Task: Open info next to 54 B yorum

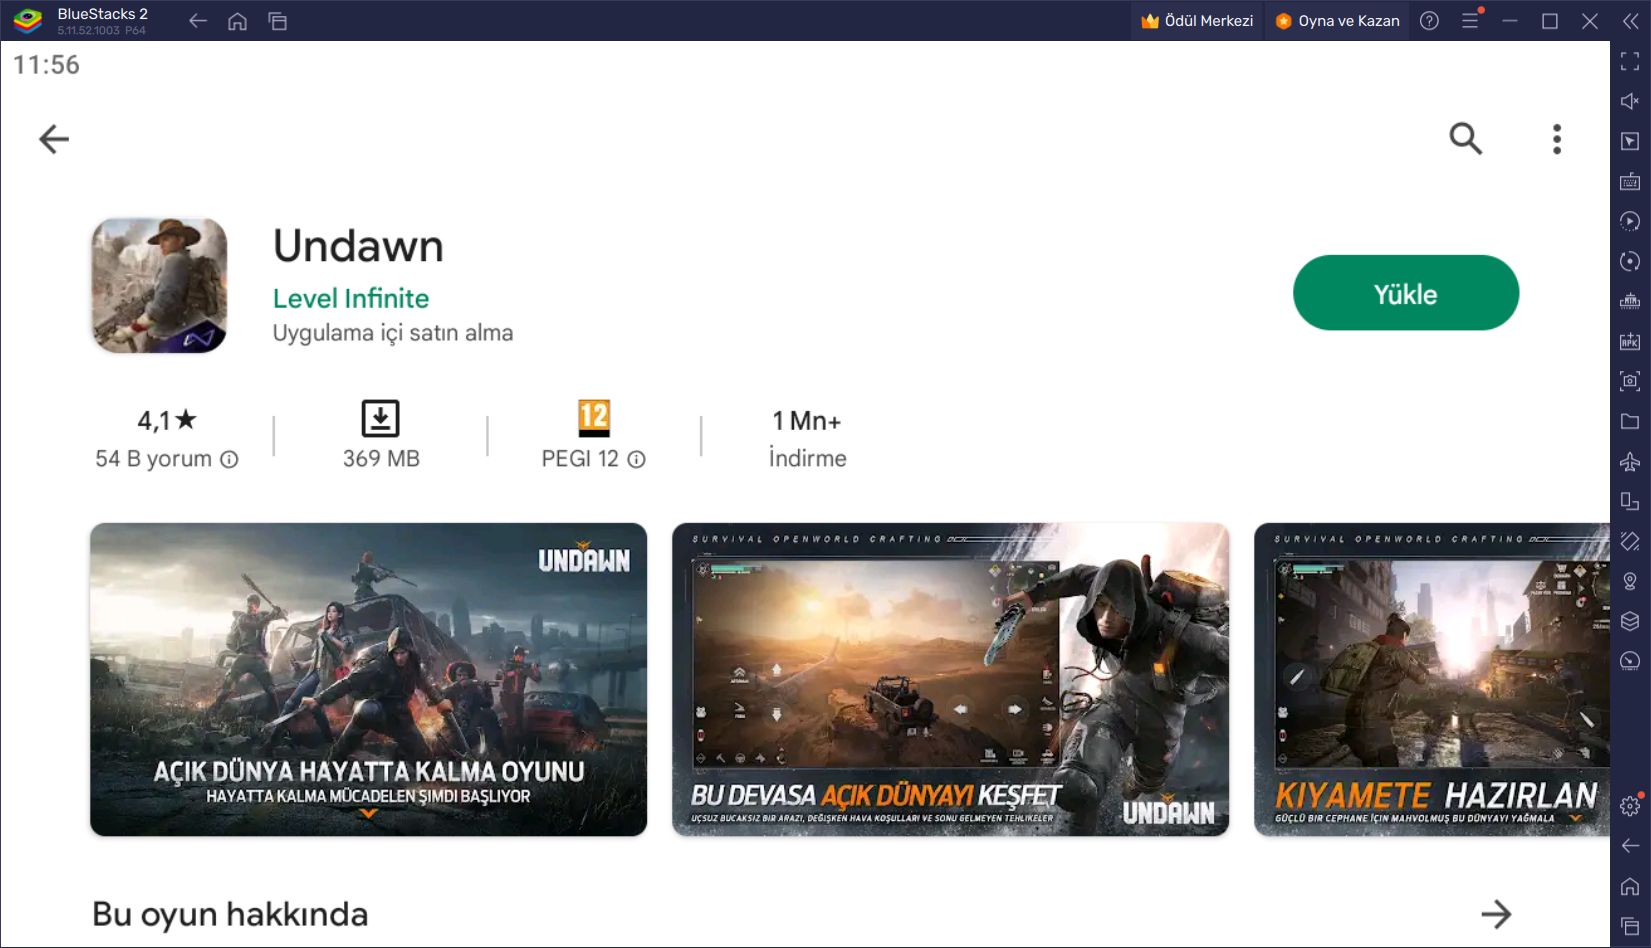Action: [x=229, y=459]
